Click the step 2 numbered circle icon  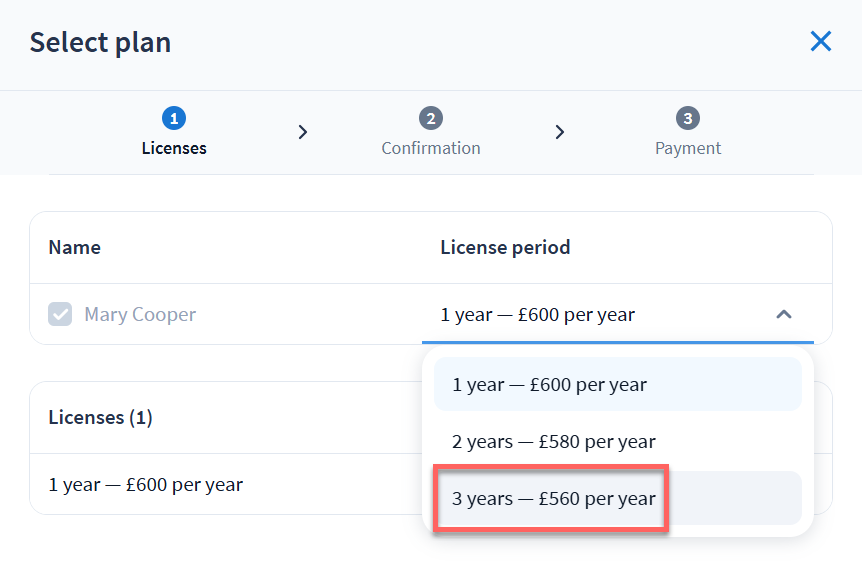point(431,119)
